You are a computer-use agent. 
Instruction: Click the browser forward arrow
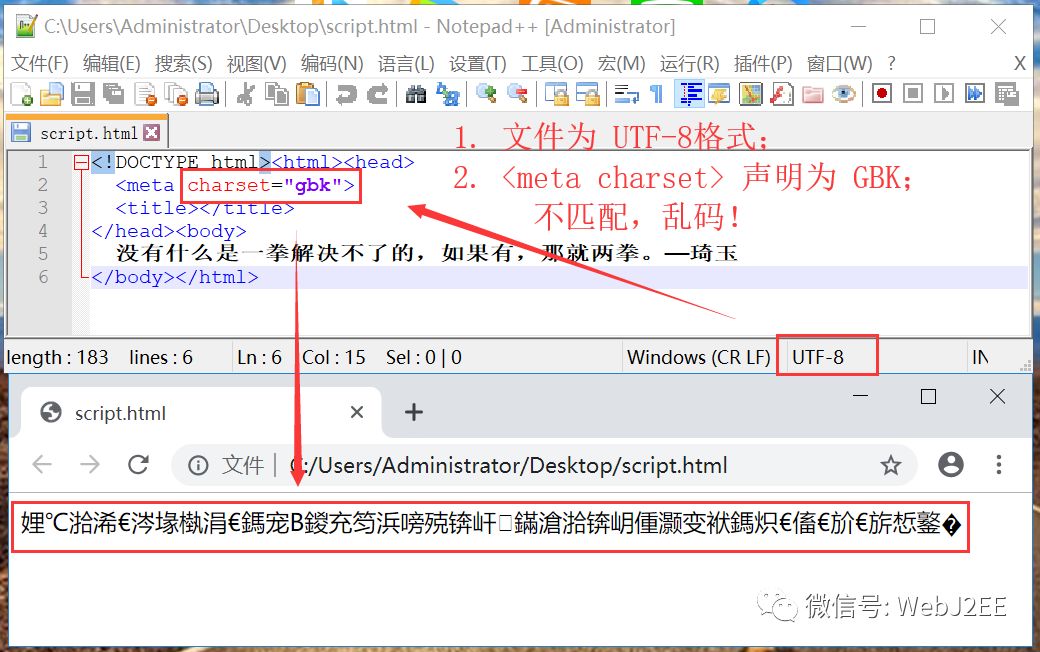point(90,465)
